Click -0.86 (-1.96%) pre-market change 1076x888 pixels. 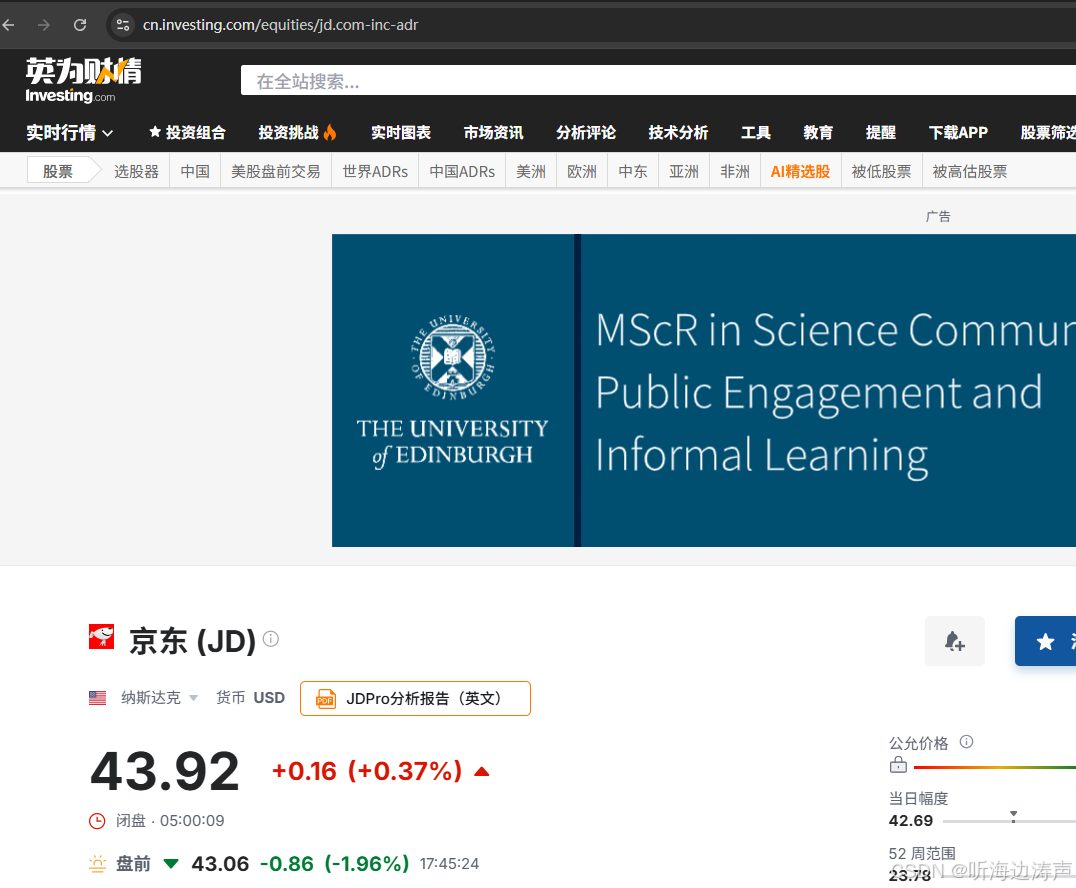click(334, 864)
